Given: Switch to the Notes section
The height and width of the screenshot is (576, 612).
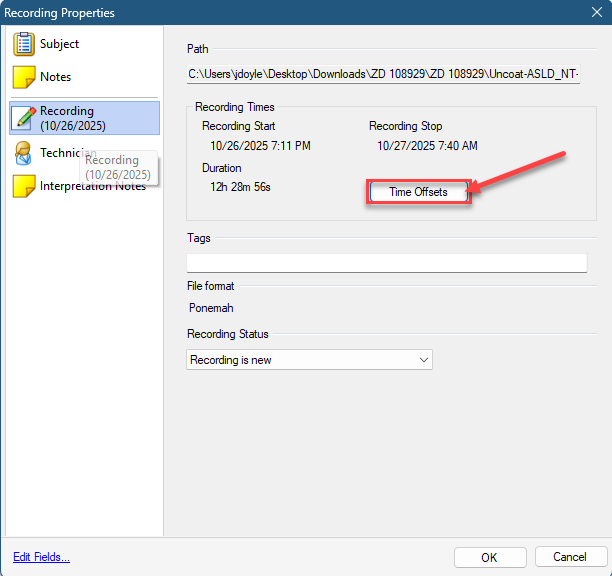Looking at the screenshot, I should [55, 77].
